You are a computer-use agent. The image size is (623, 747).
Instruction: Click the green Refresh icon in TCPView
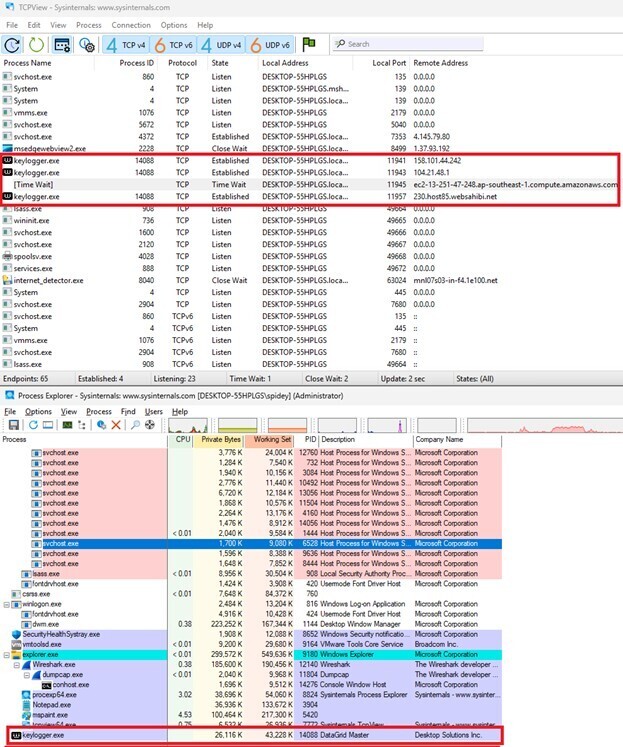click(37, 45)
